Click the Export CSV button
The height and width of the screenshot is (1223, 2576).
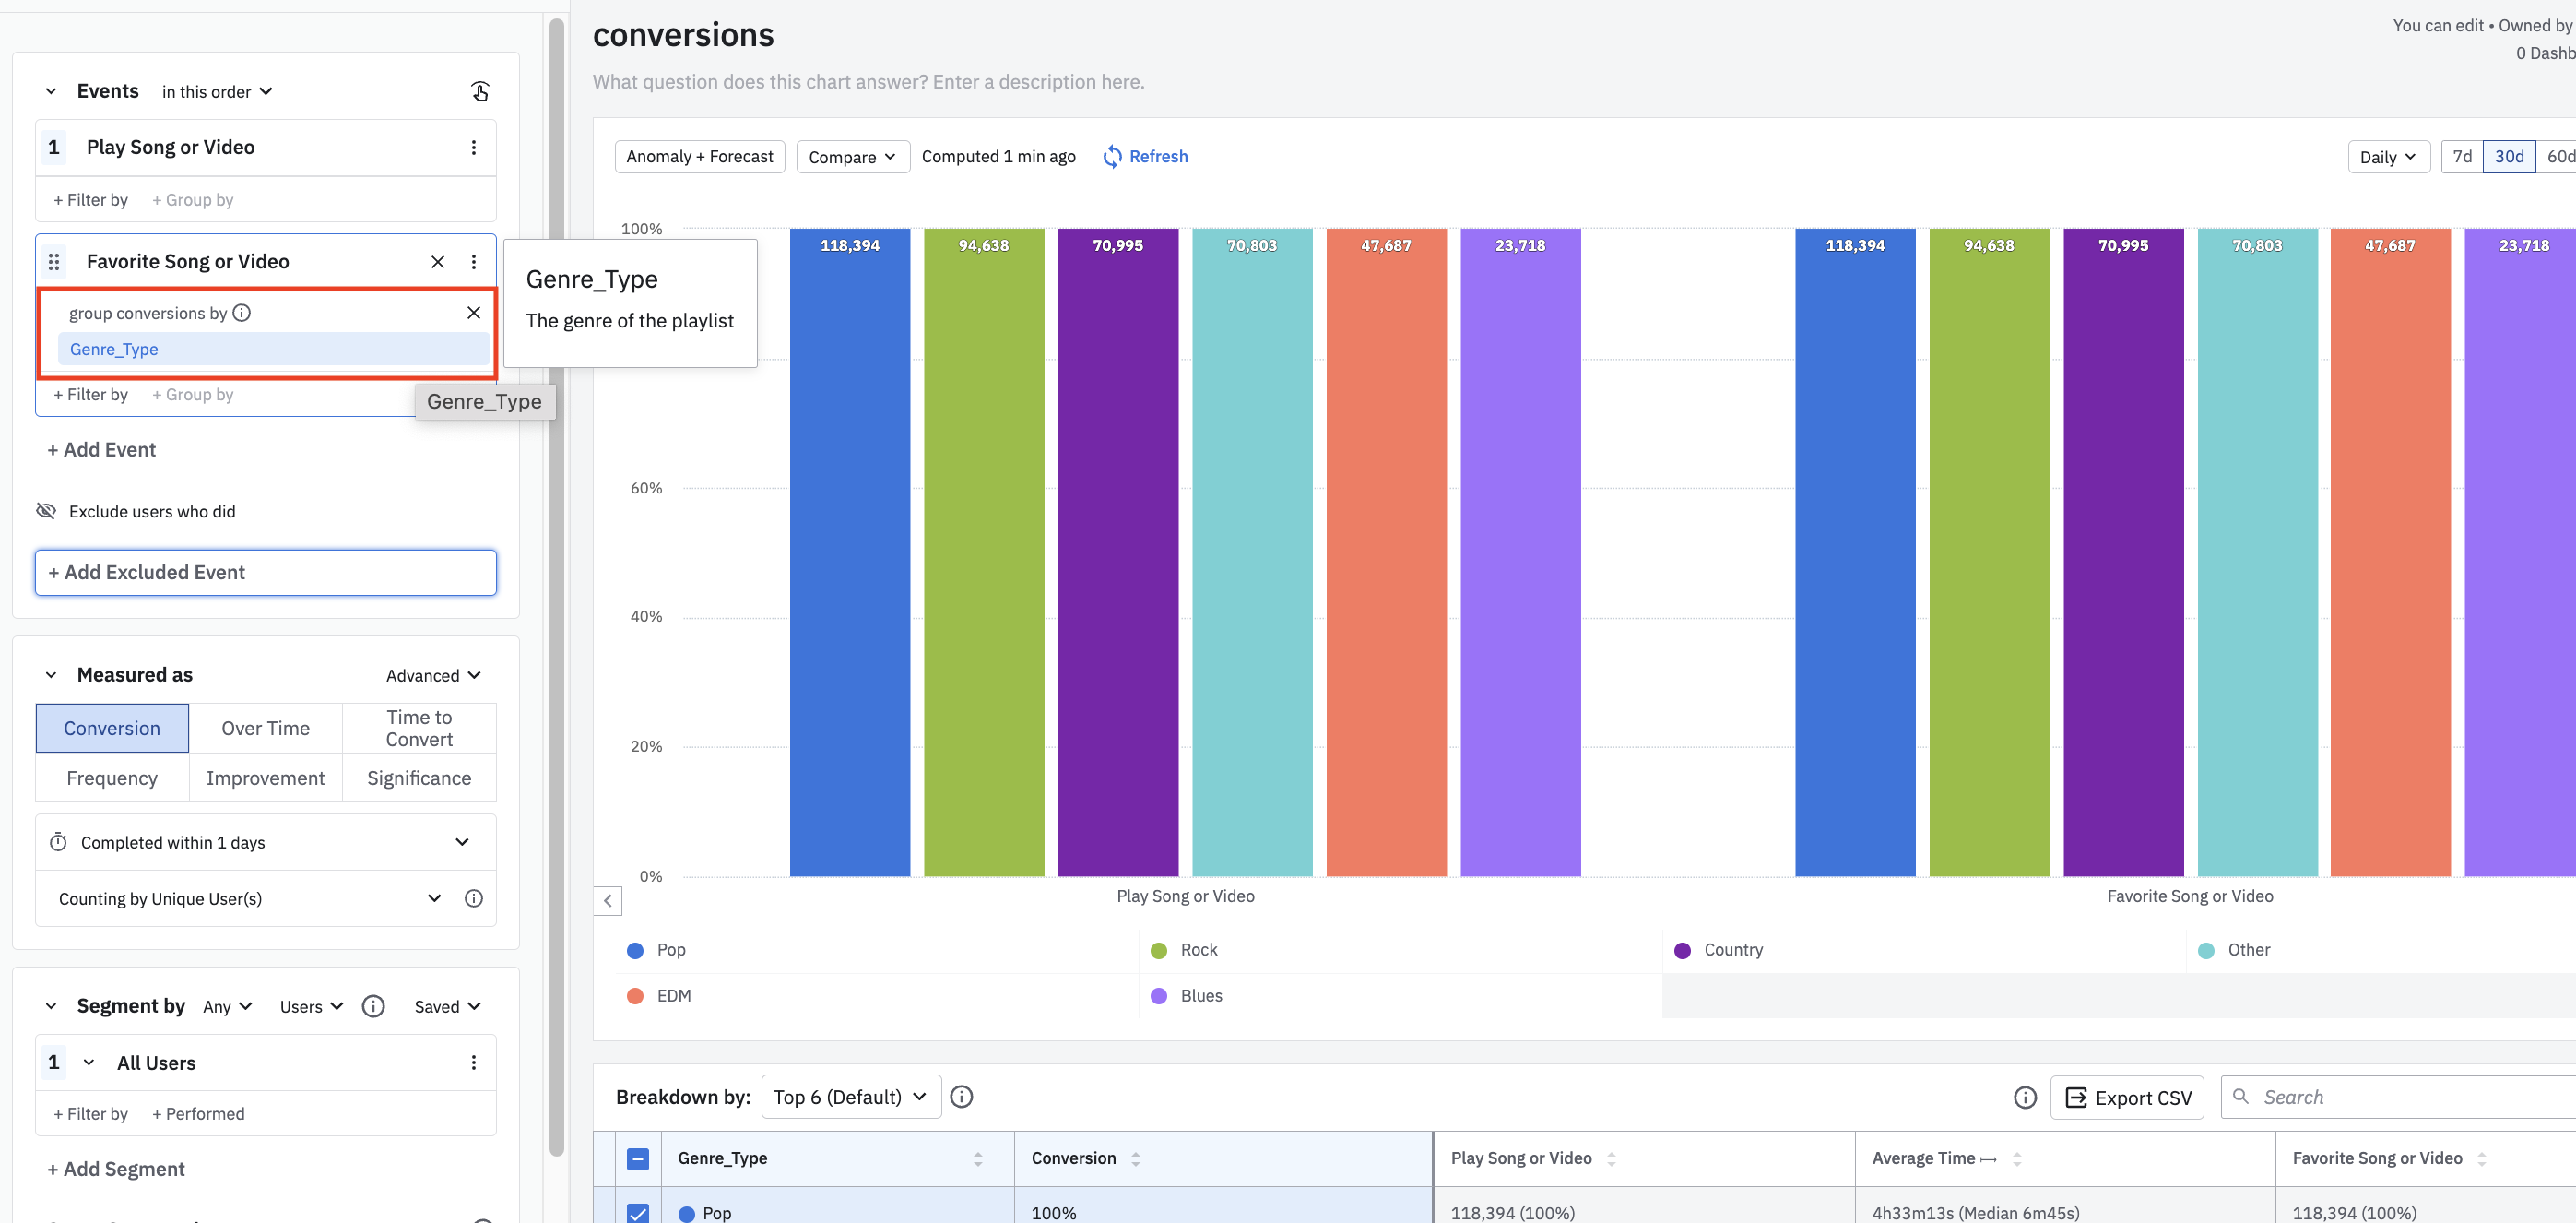(2127, 1098)
